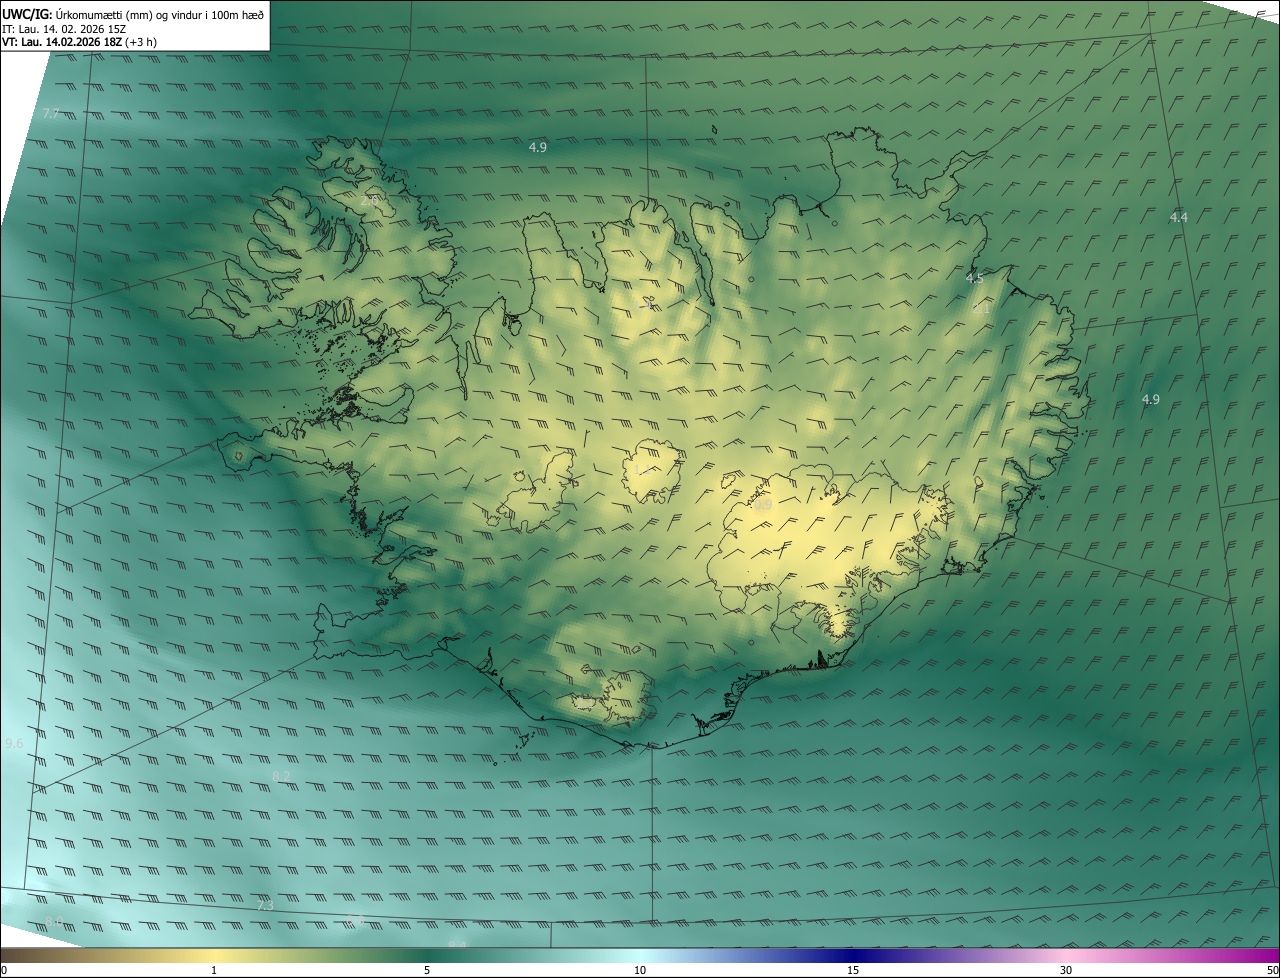This screenshot has width=1280, height=978.
Task: Click the title "Úrkomumætti (mm) og vindur í 100m hæð"
Action: [x=159, y=14]
